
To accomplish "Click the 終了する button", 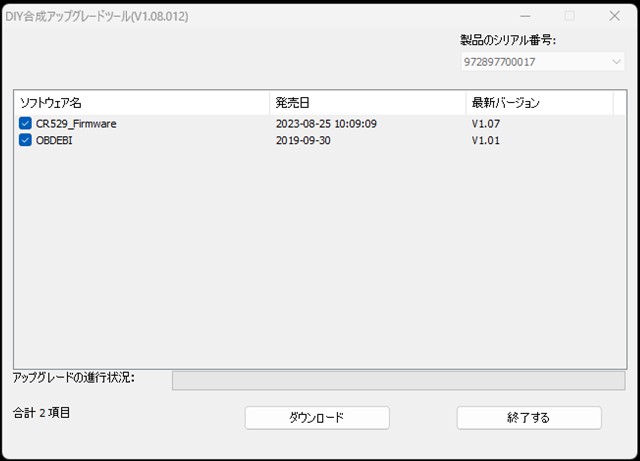I will tap(529, 418).
